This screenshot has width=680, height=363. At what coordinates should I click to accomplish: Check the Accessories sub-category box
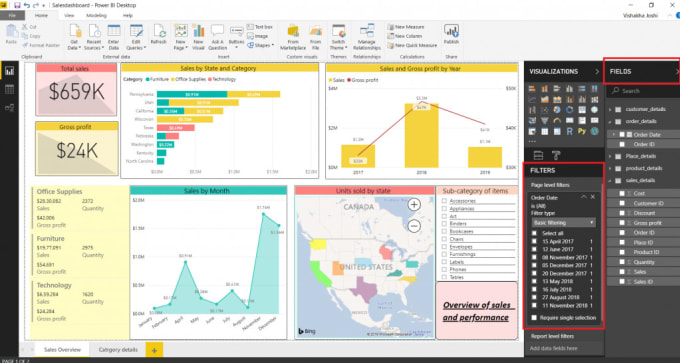[444, 201]
